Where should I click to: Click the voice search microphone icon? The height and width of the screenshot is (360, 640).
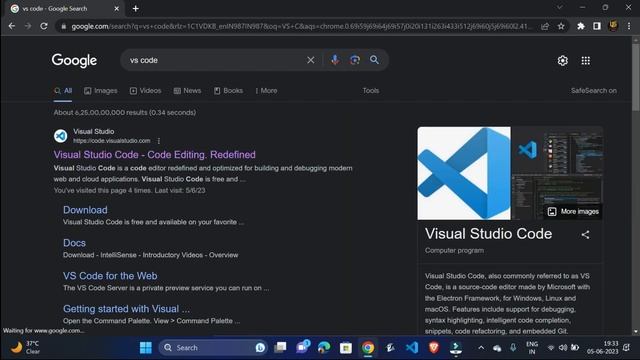click(x=335, y=60)
